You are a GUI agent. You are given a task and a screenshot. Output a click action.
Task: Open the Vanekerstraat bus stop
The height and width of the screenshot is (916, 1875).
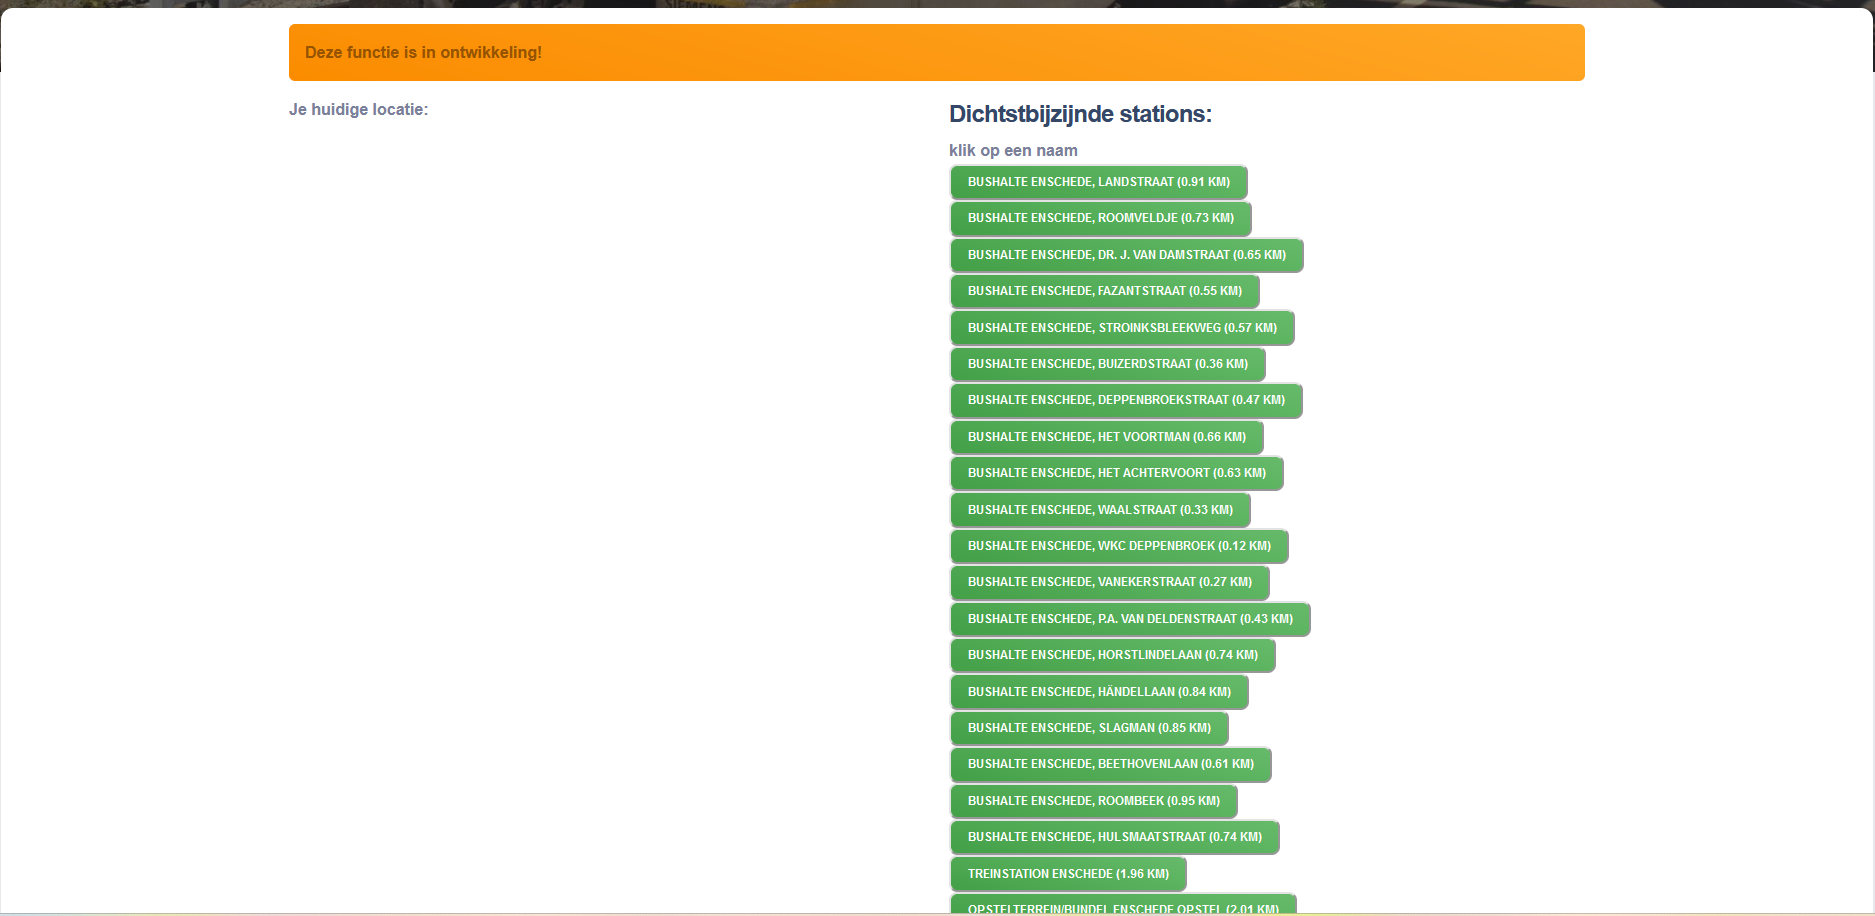[1109, 582]
